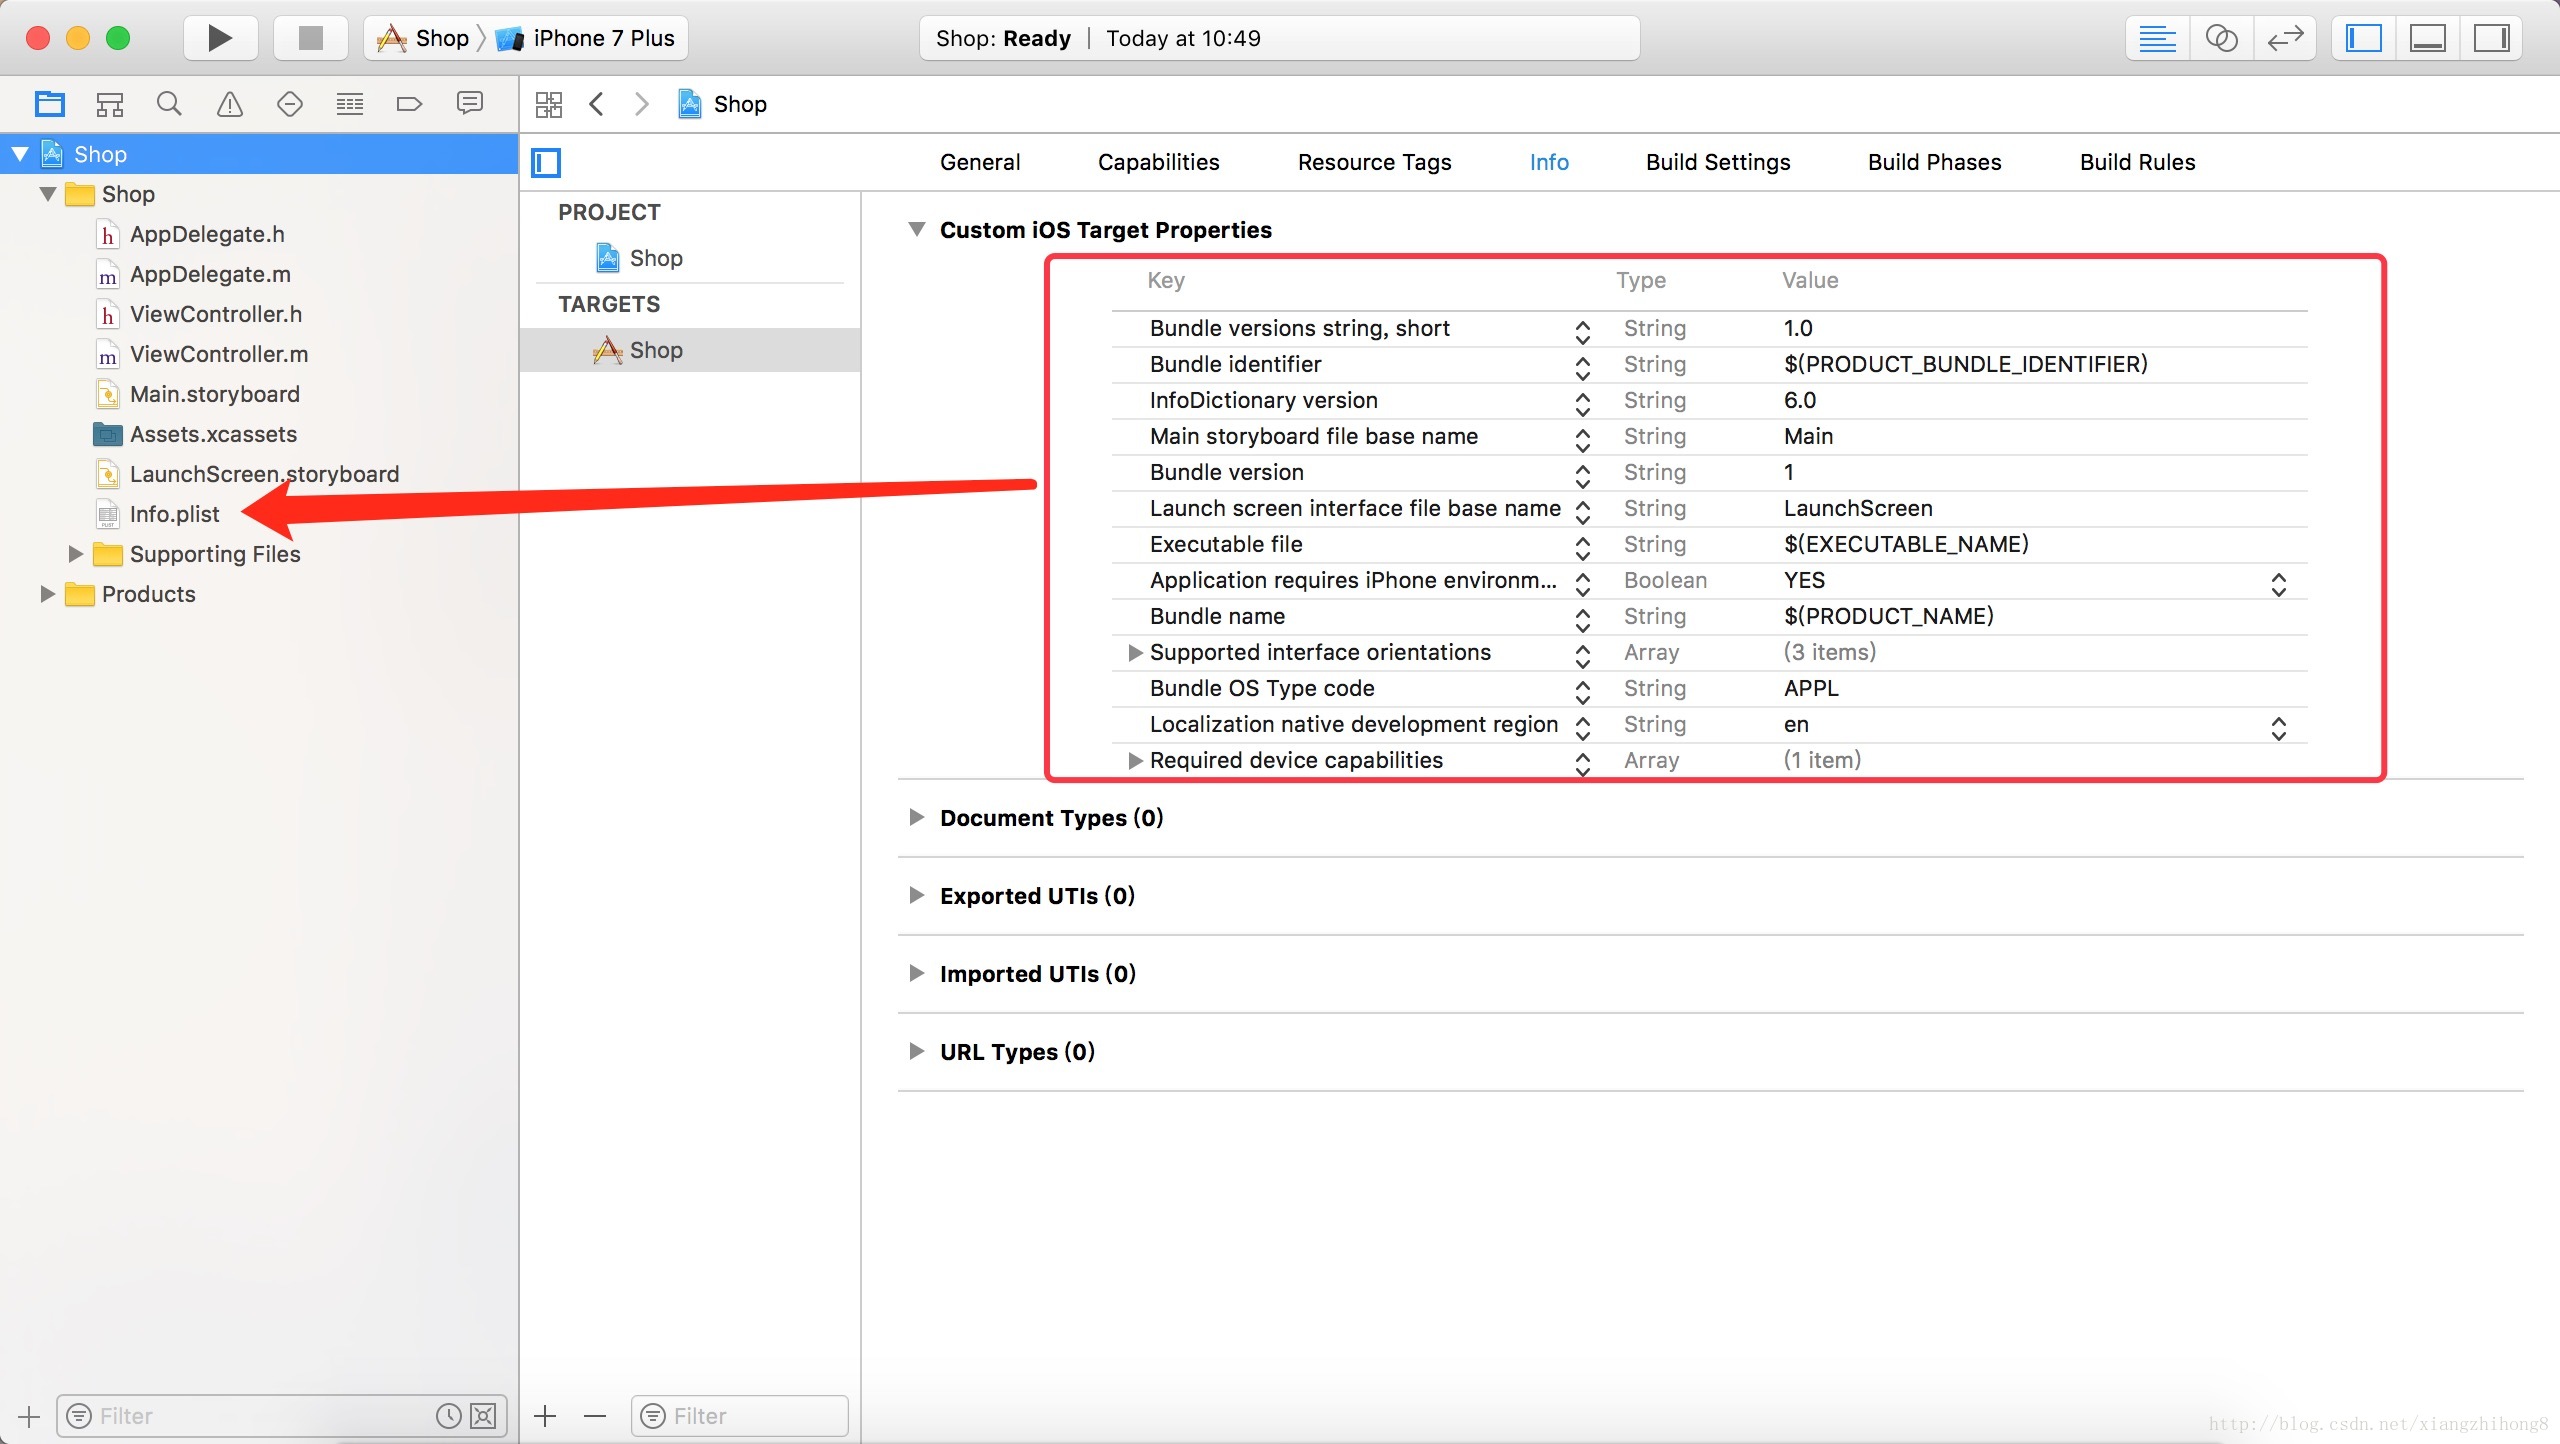Show the Assistant editor
Viewport: 2560px width, 1444px height.
click(2221, 38)
